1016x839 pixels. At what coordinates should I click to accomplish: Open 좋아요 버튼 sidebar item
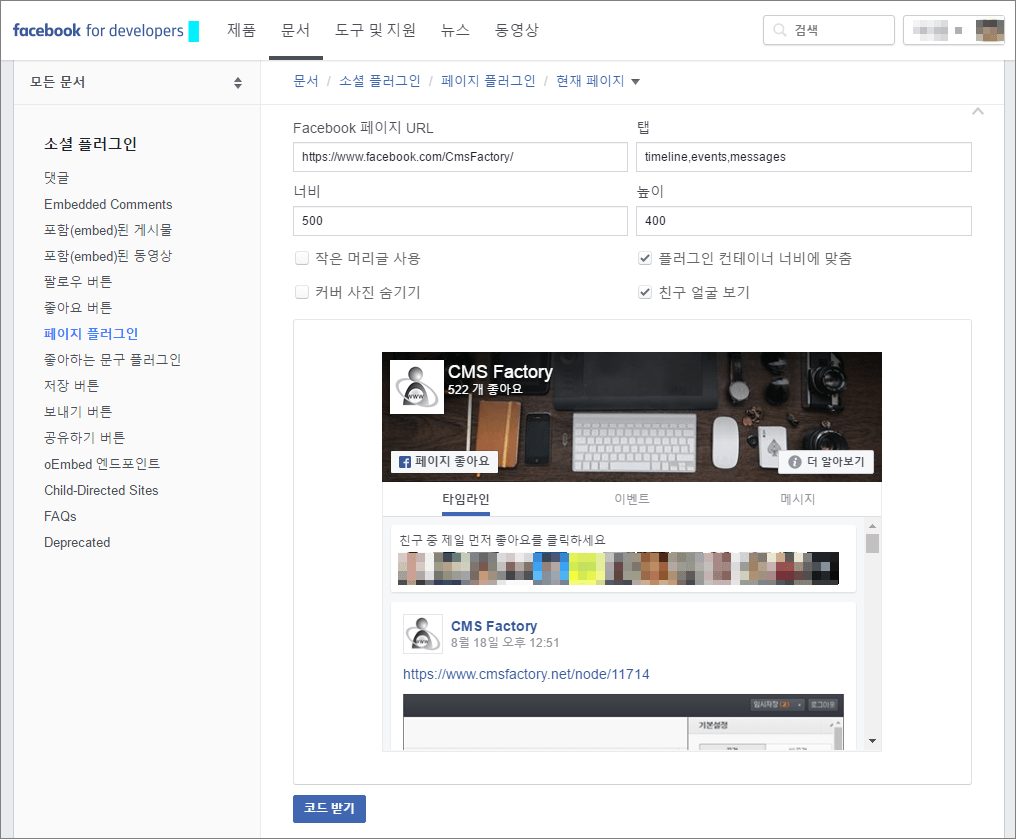(78, 307)
